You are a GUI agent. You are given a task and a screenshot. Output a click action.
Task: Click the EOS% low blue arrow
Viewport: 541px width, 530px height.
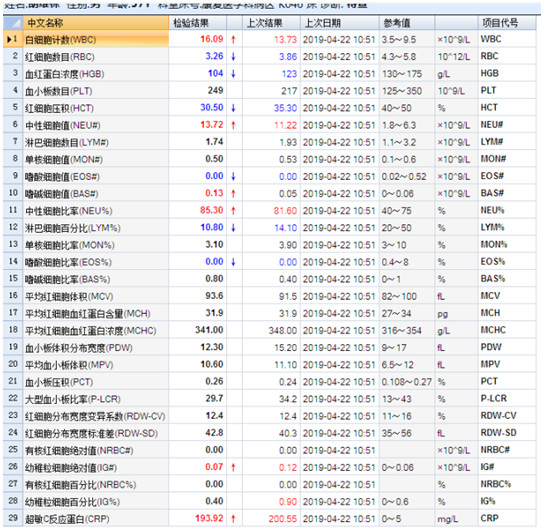point(234,262)
